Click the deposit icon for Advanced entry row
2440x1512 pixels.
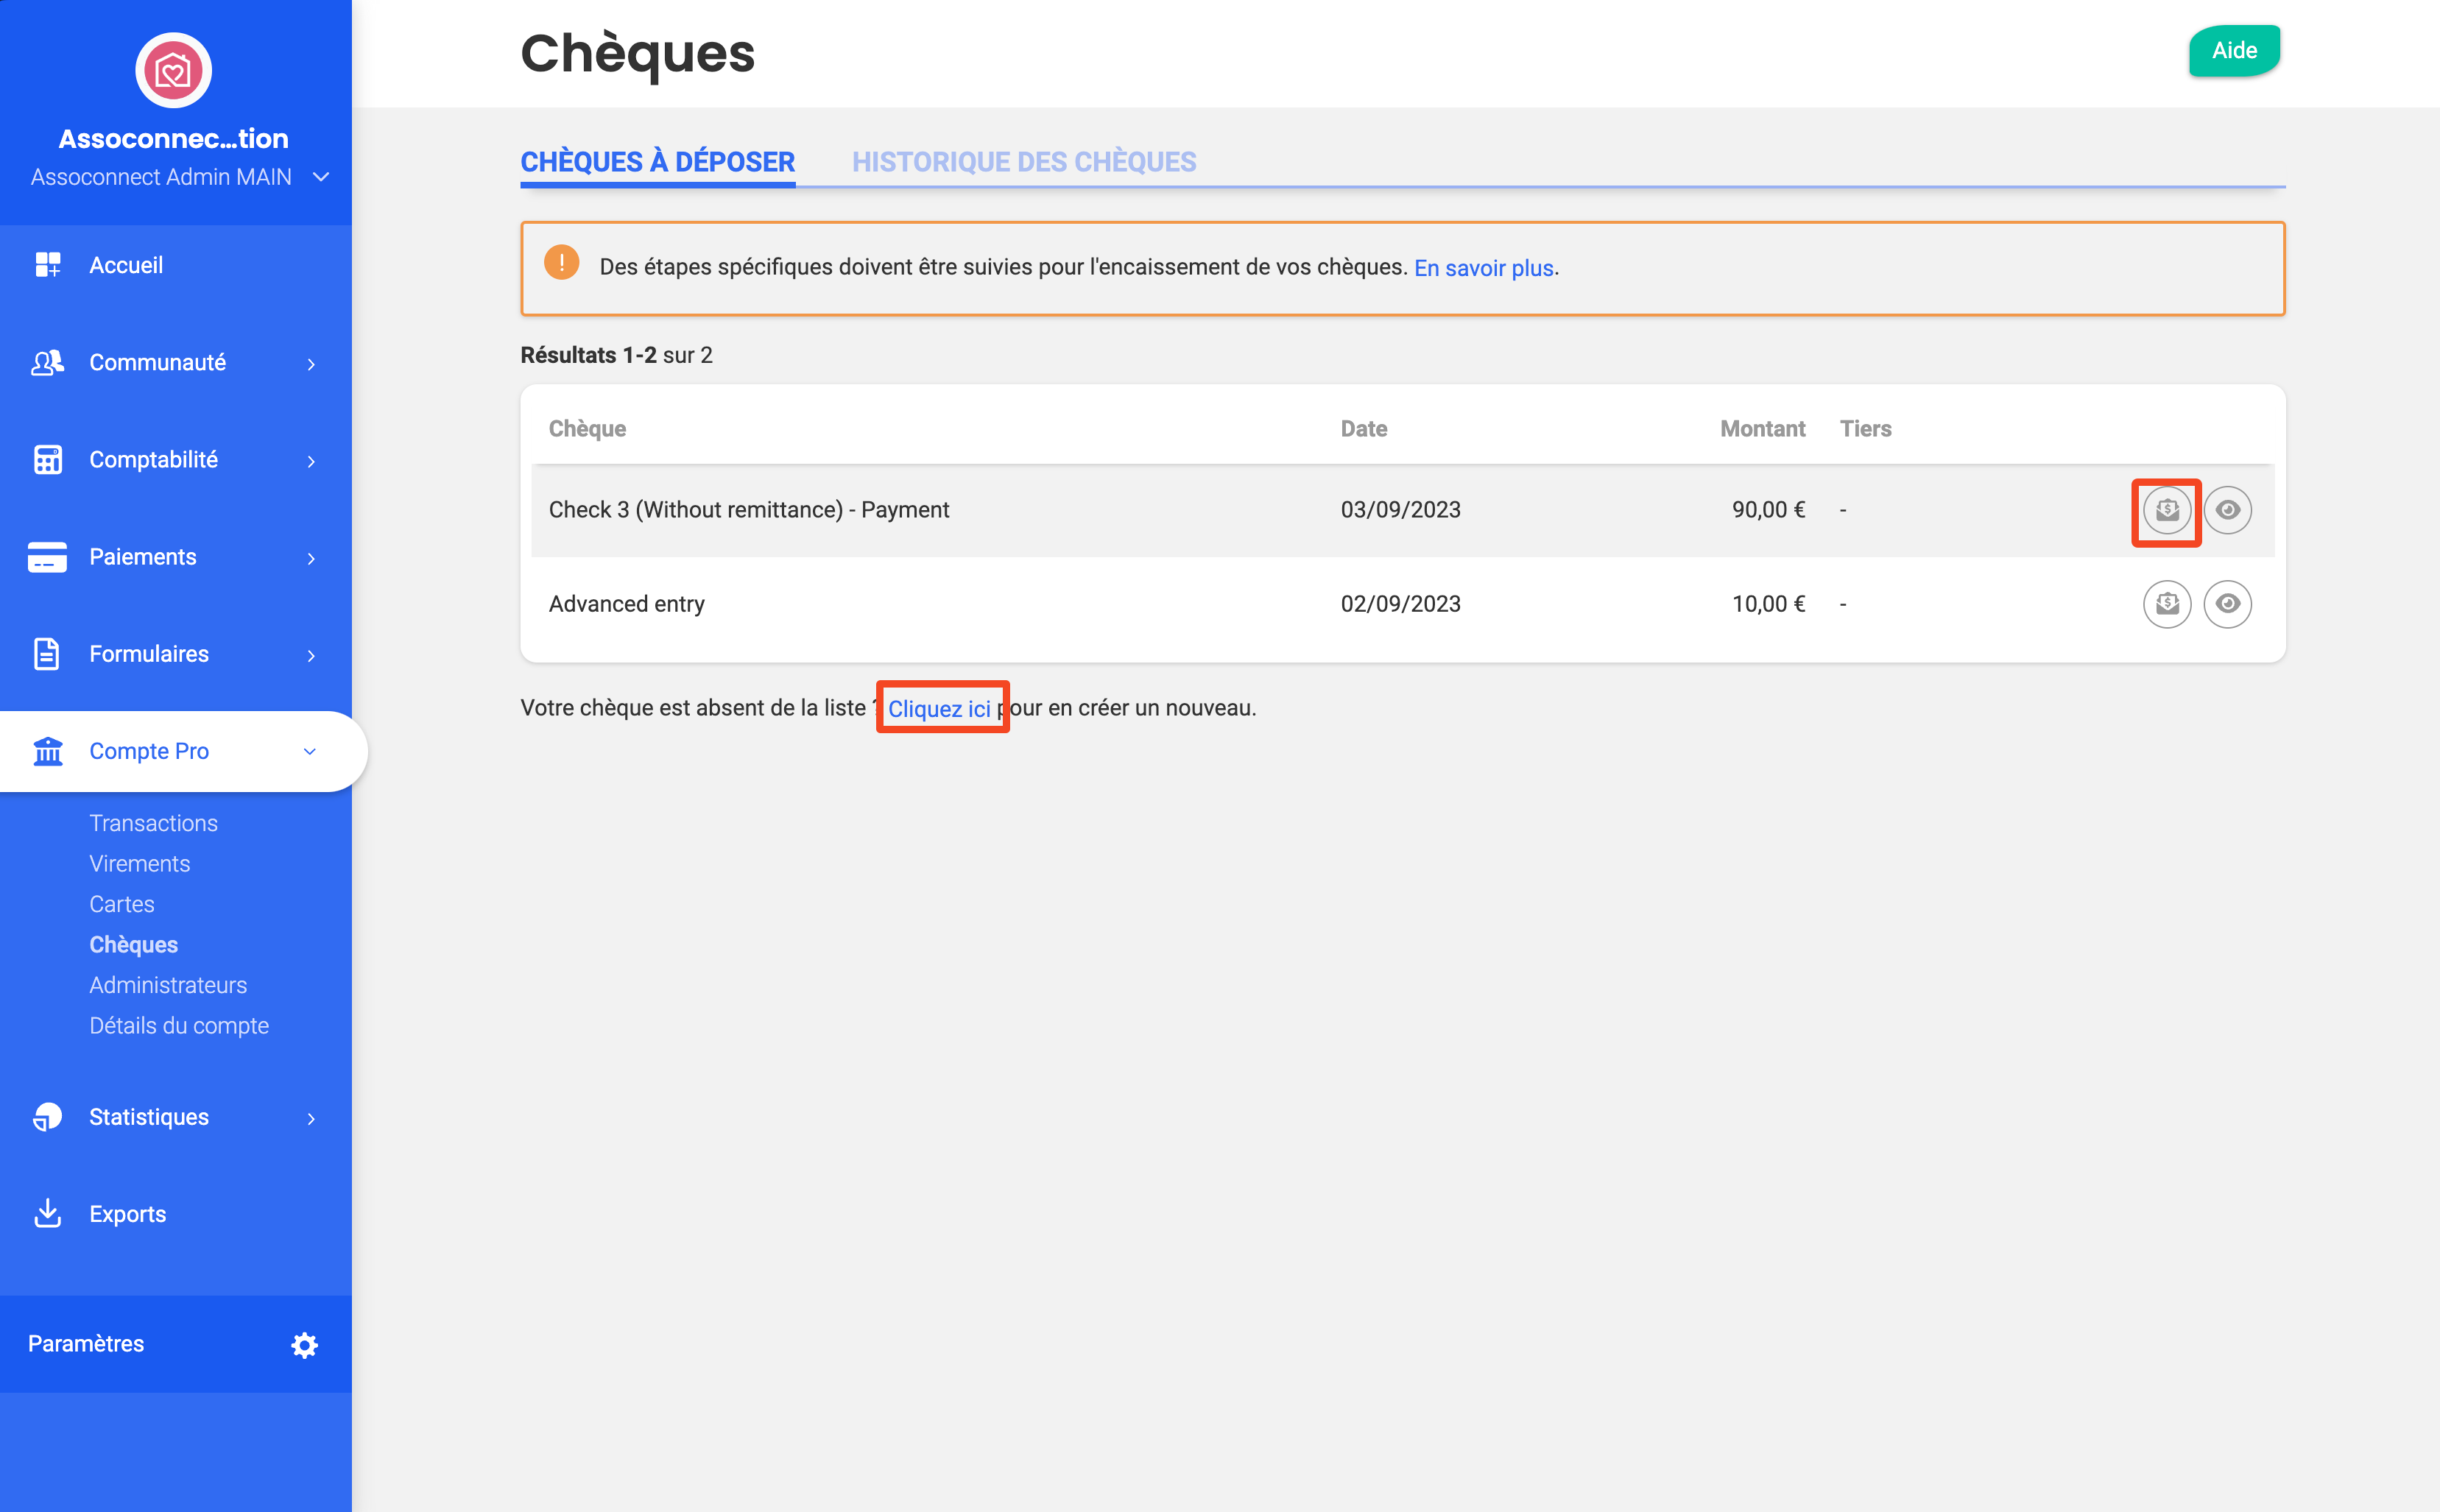[2166, 604]
